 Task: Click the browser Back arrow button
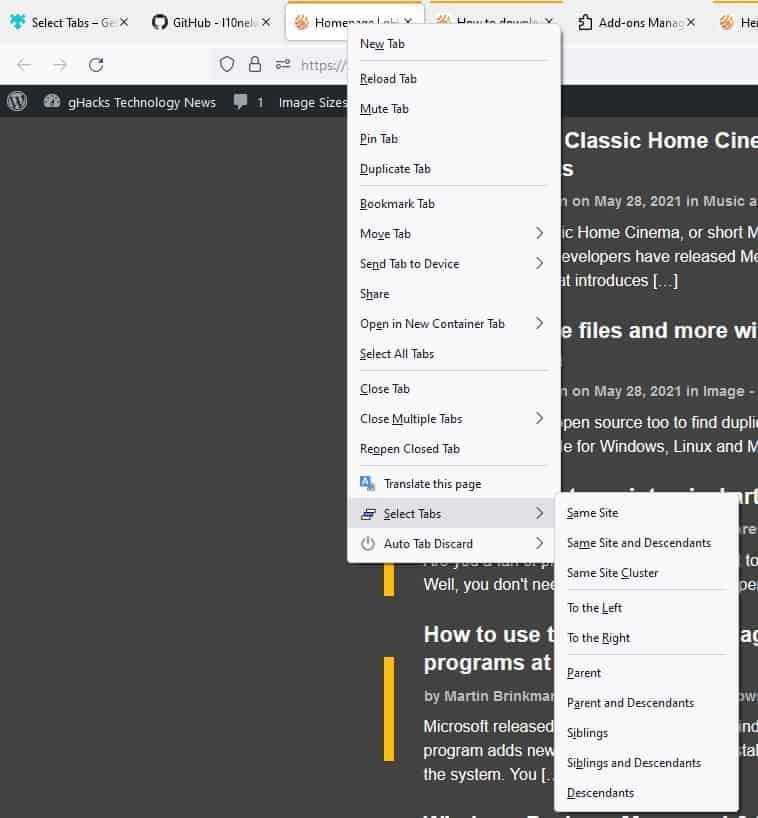(x=24, y=65)
